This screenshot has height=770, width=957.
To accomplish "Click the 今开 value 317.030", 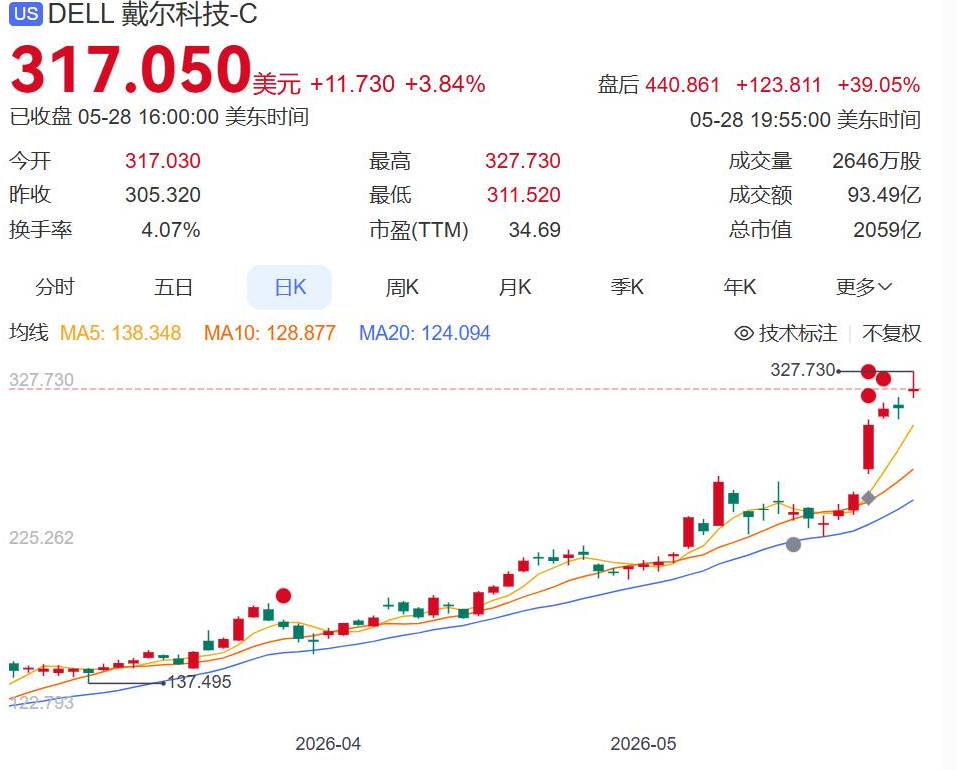I will coord(163,161).
